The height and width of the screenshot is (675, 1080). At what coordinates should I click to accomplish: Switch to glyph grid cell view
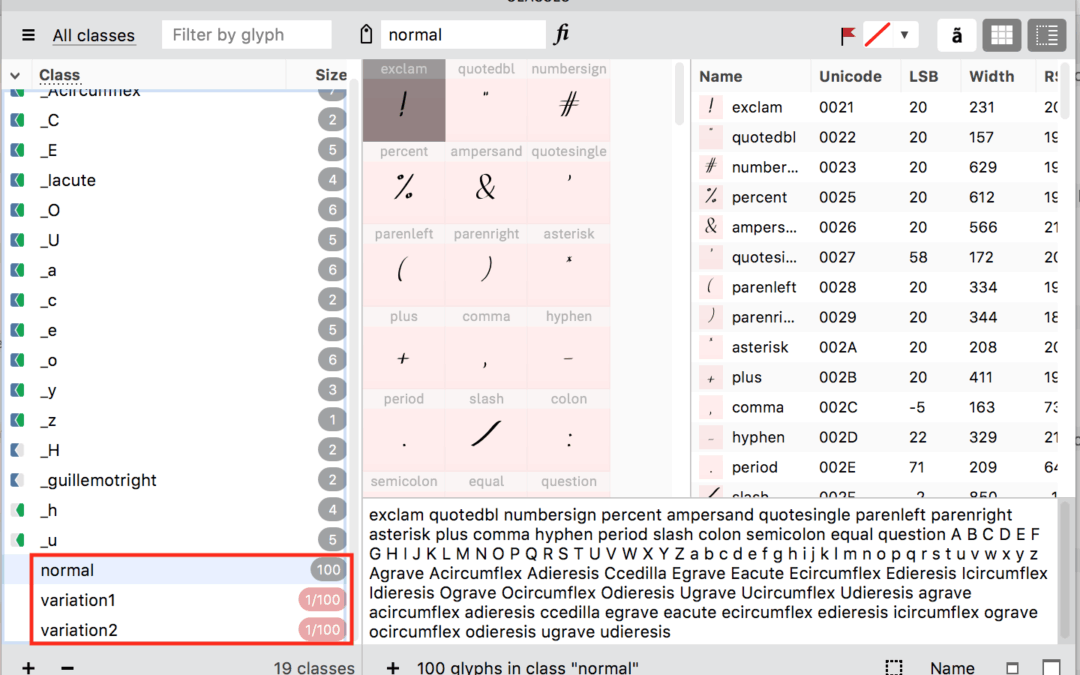coord(1003,35)
